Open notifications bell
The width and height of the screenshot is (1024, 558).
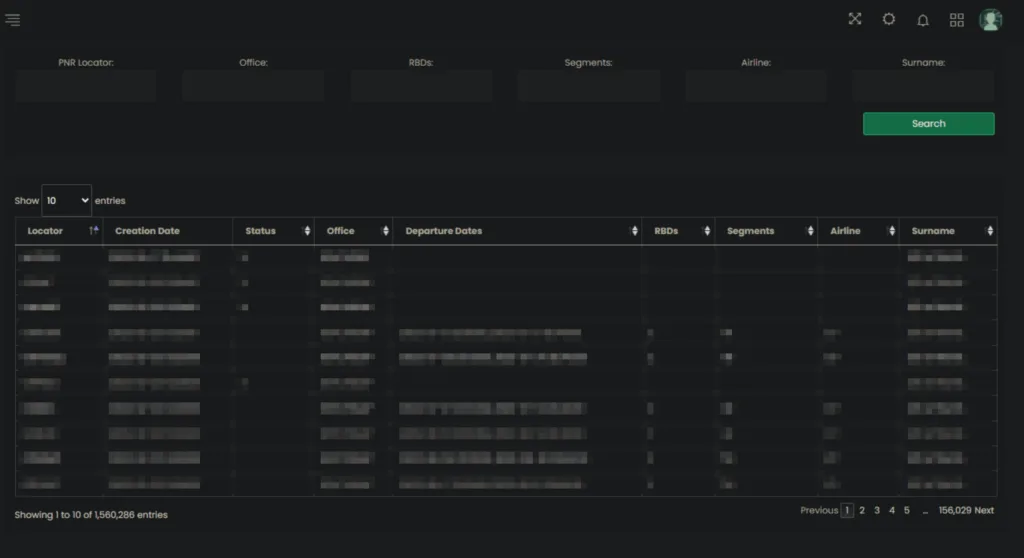(923, 20)
